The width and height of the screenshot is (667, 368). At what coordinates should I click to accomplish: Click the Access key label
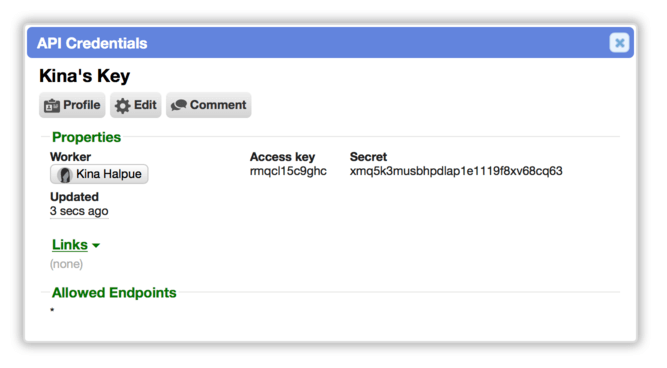(x=282, y=157)
